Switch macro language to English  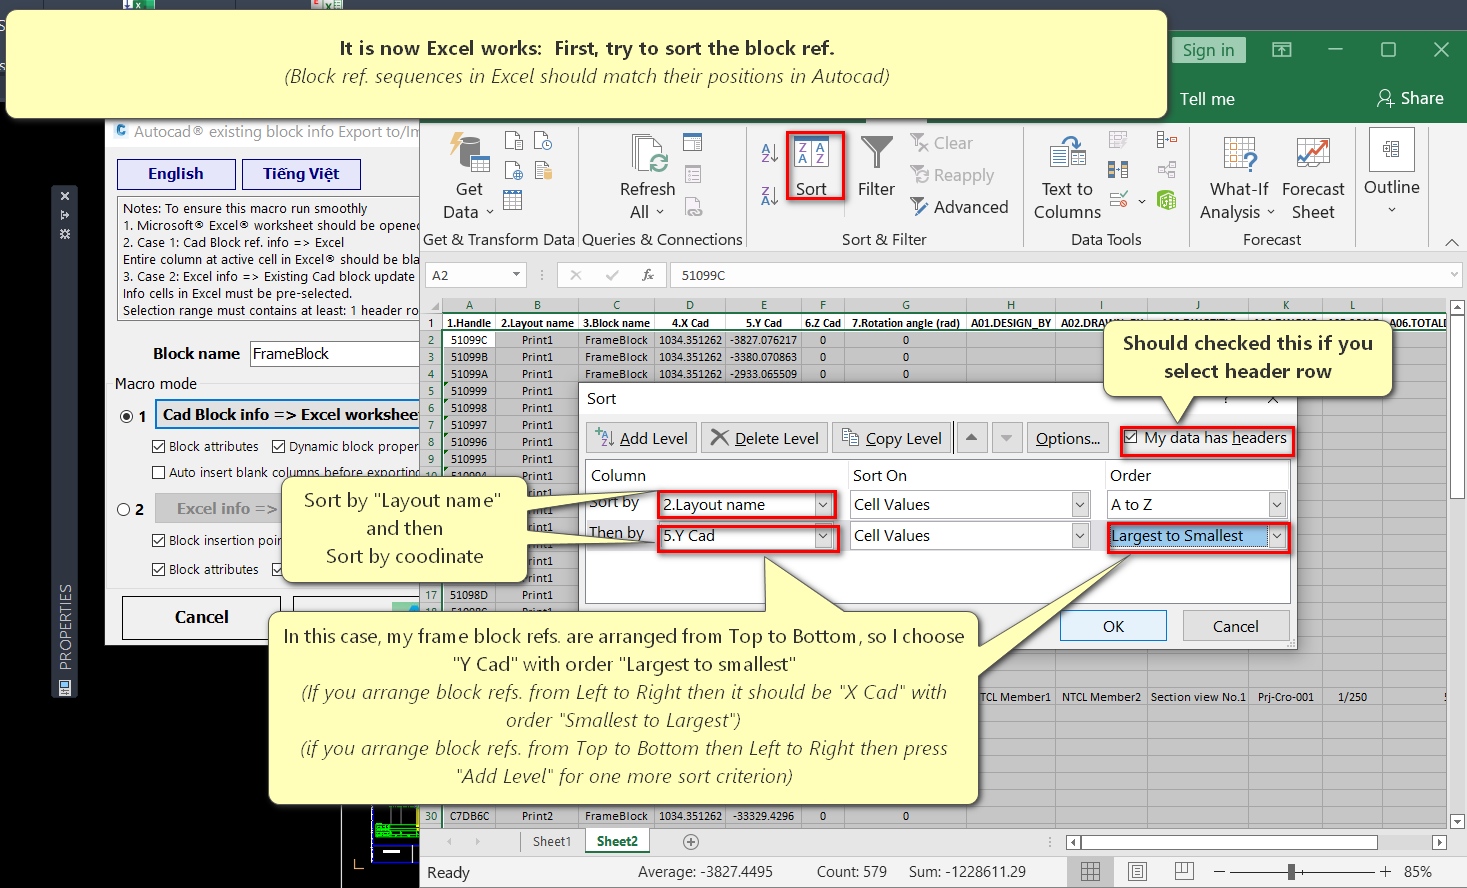click(x=176, y=174)
